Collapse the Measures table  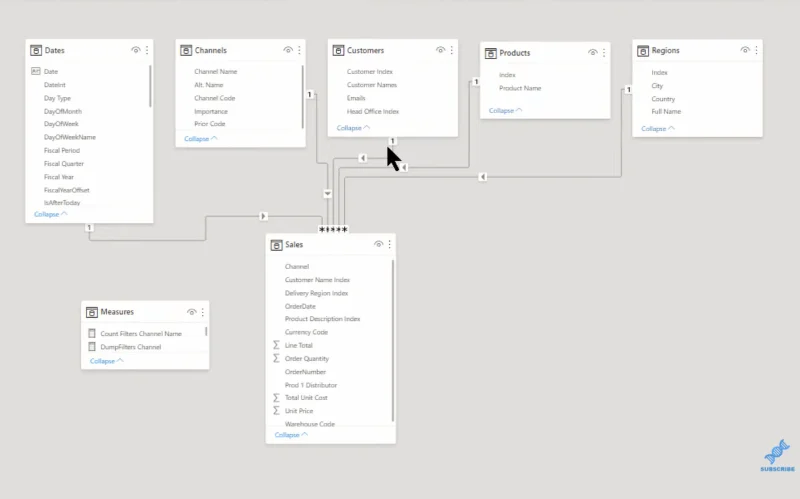coord(106,361)
